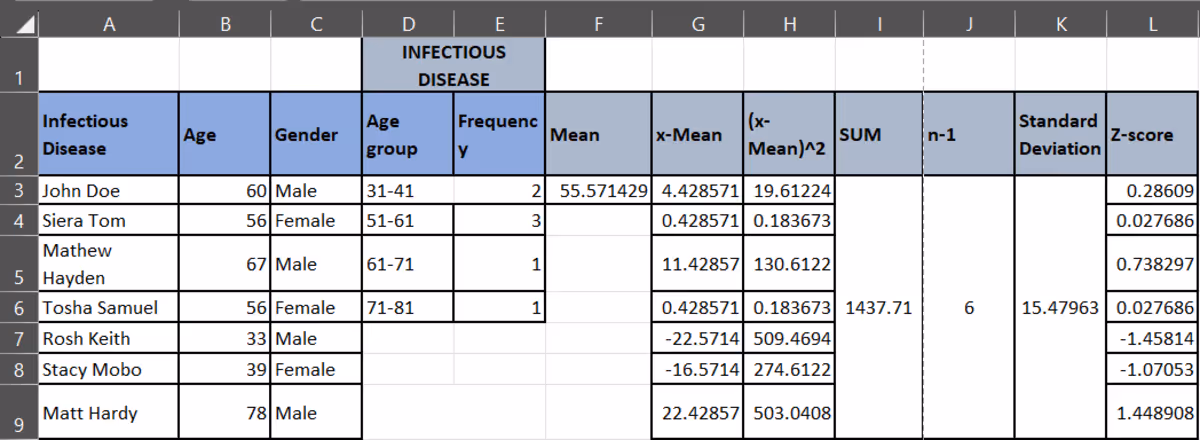Click the standard deviation value 15.47963
This screenshot has width=1200, height=440.
point(1059,308)
